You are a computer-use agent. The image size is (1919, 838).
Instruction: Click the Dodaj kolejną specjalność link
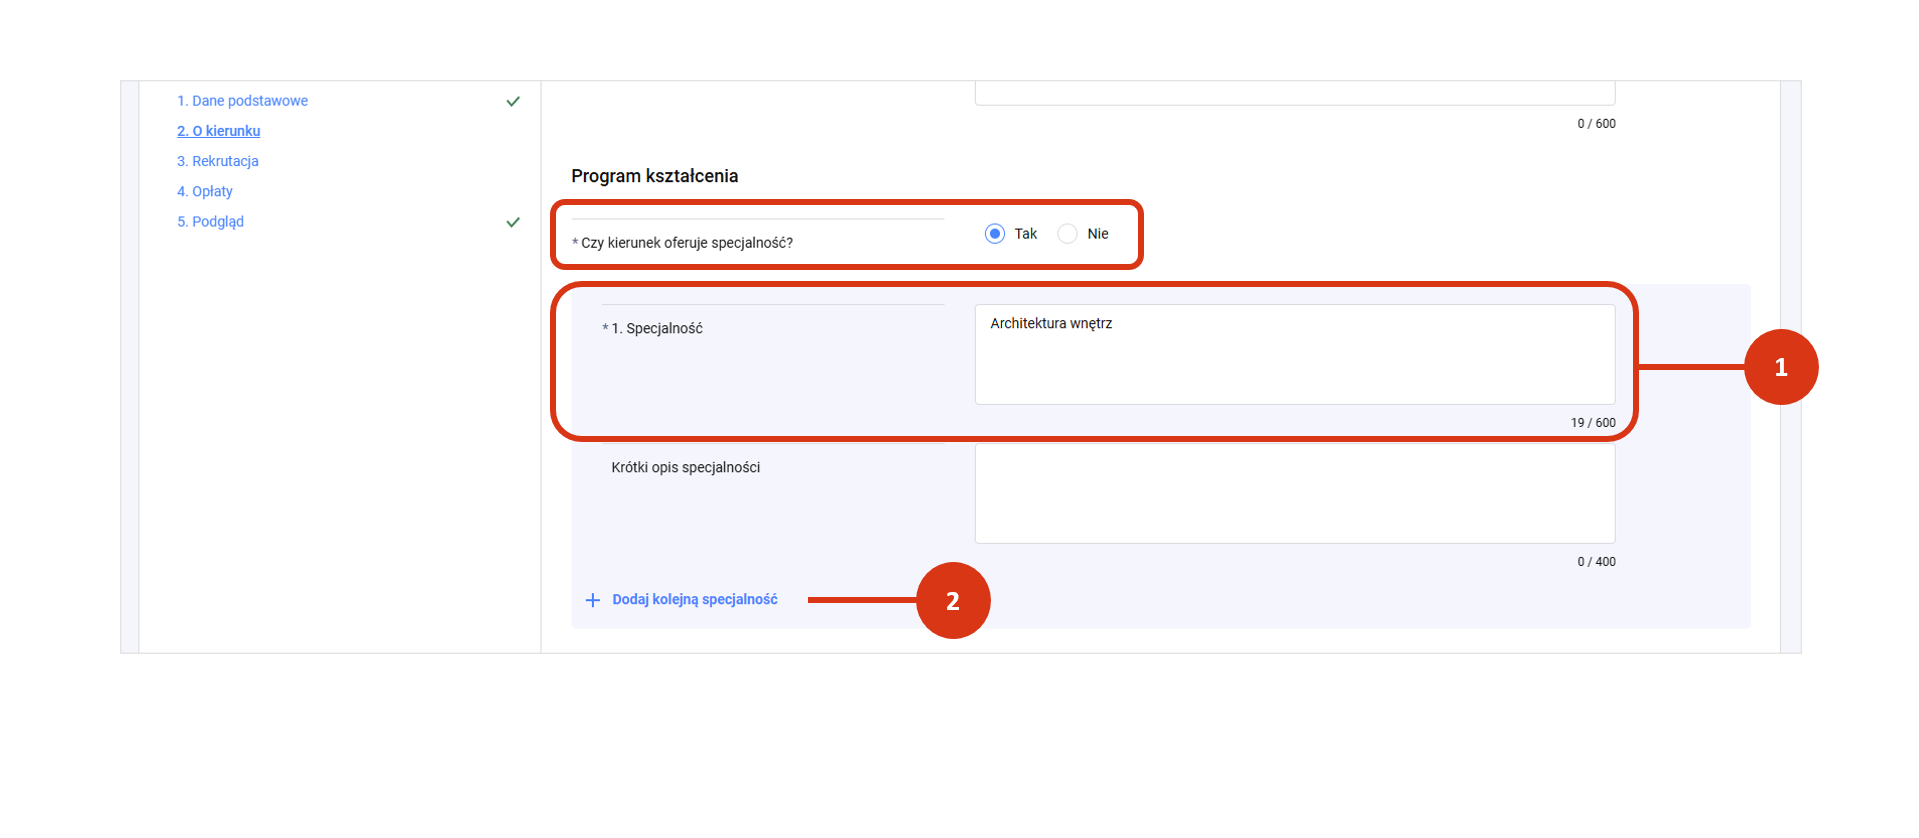(x=694, y=600)
